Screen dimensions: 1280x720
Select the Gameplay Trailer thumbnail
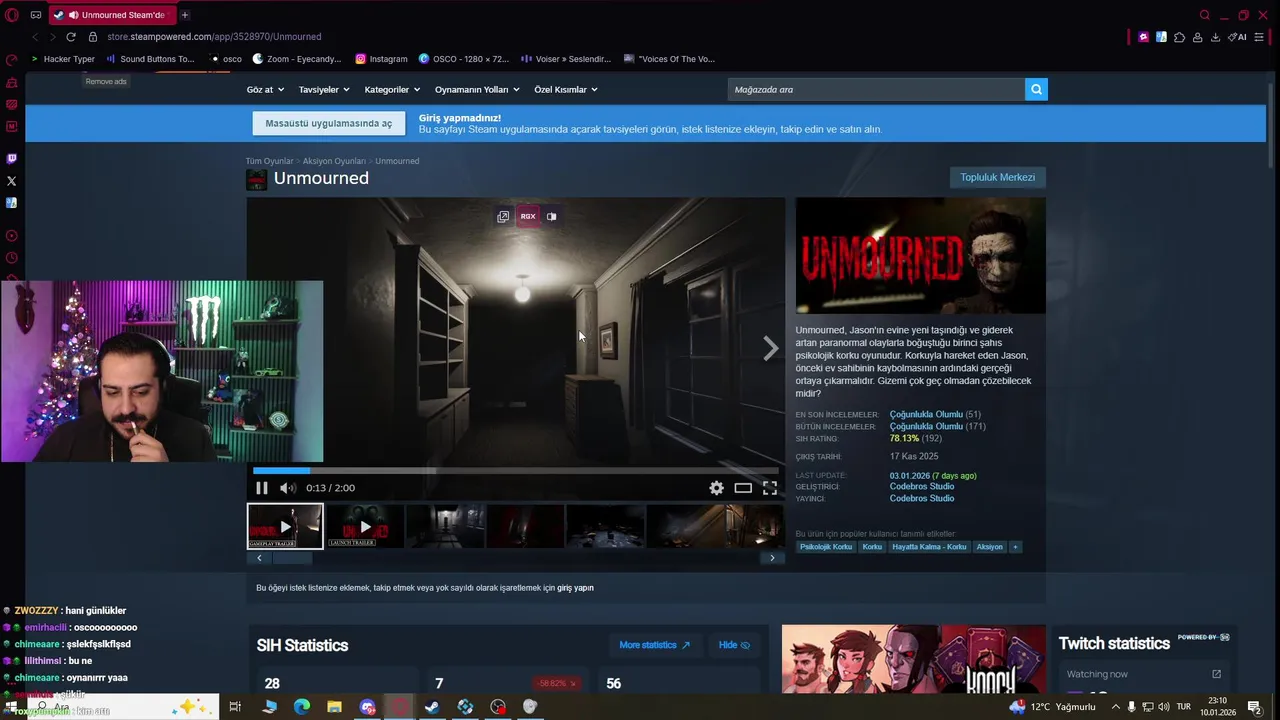pos(285,526)
